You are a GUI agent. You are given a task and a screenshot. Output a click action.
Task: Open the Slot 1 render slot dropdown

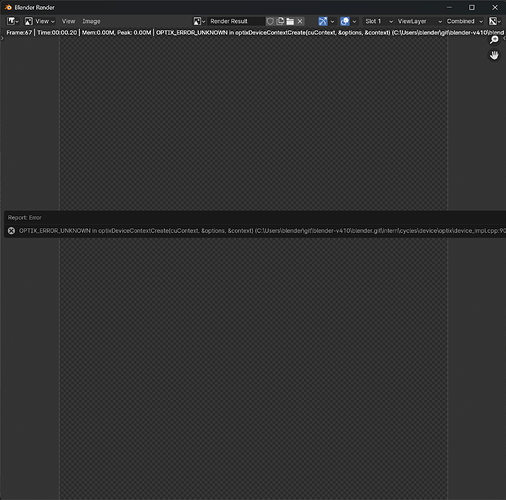point(378,21)
